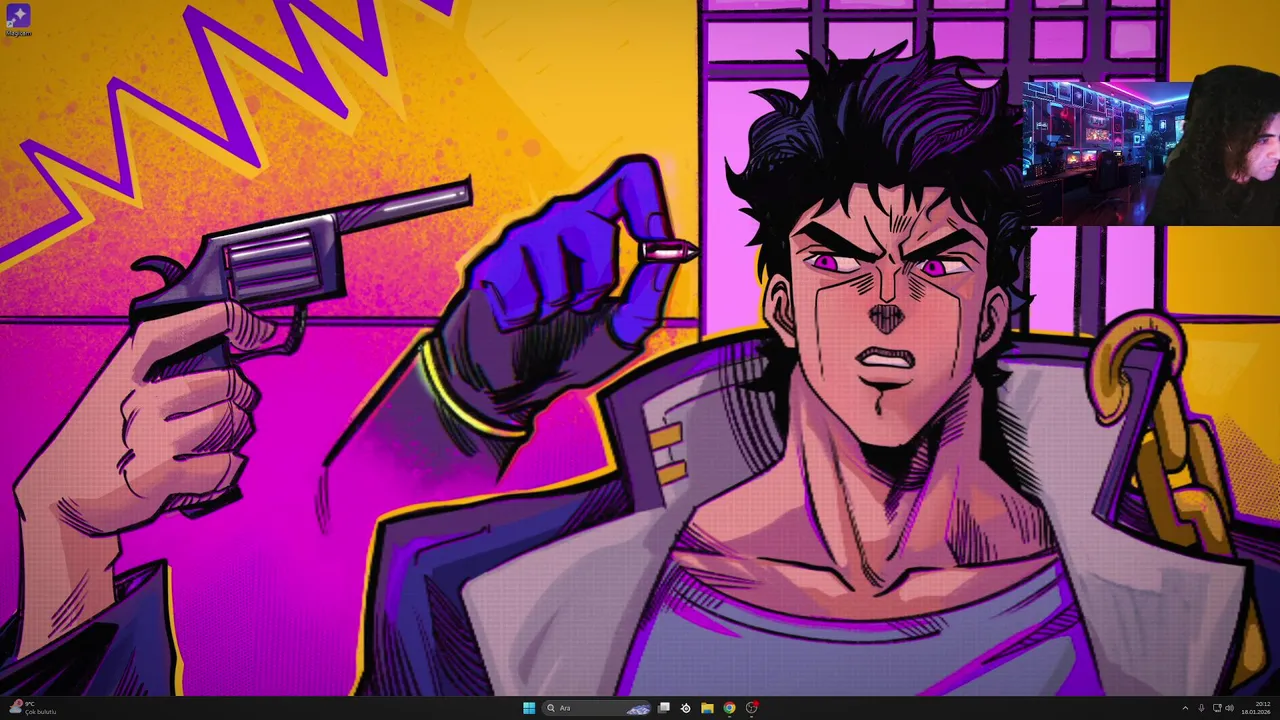
Task: Open the Magicam desktop shortcut
Action: point(18,20)
